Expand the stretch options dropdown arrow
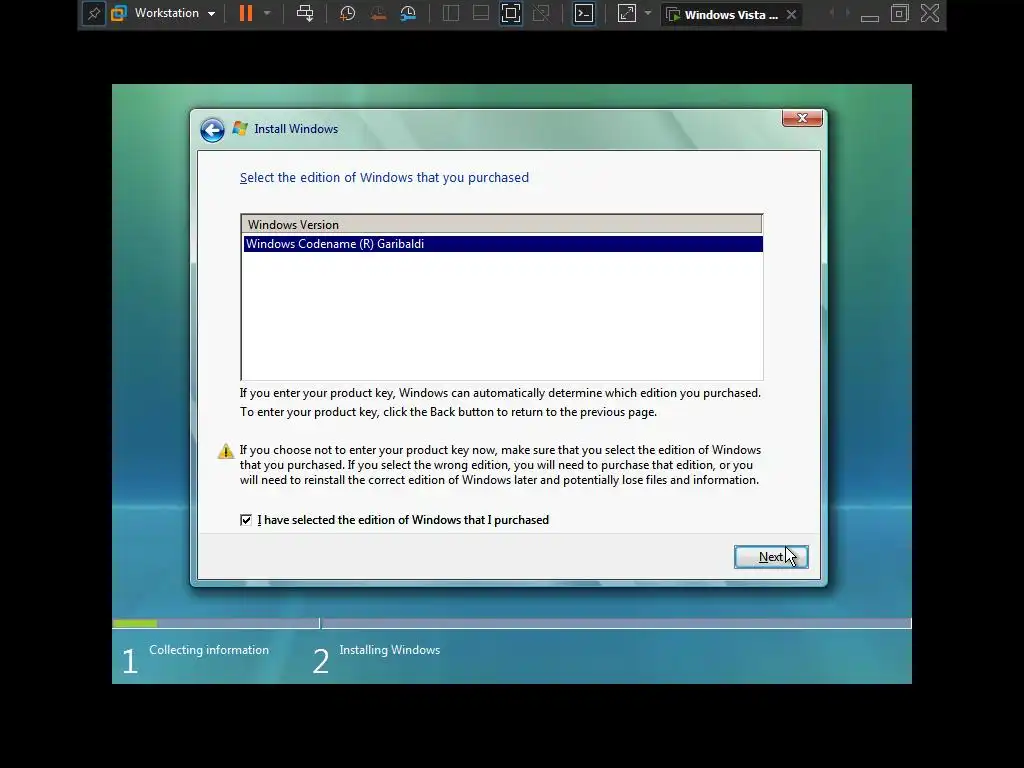 click(648, 14)
